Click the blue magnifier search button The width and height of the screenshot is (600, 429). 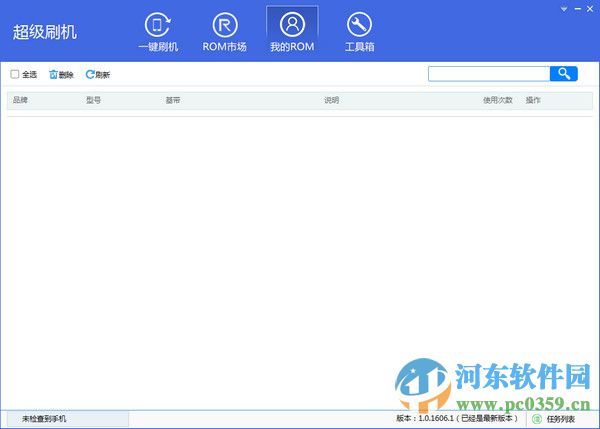coord(564,73)
